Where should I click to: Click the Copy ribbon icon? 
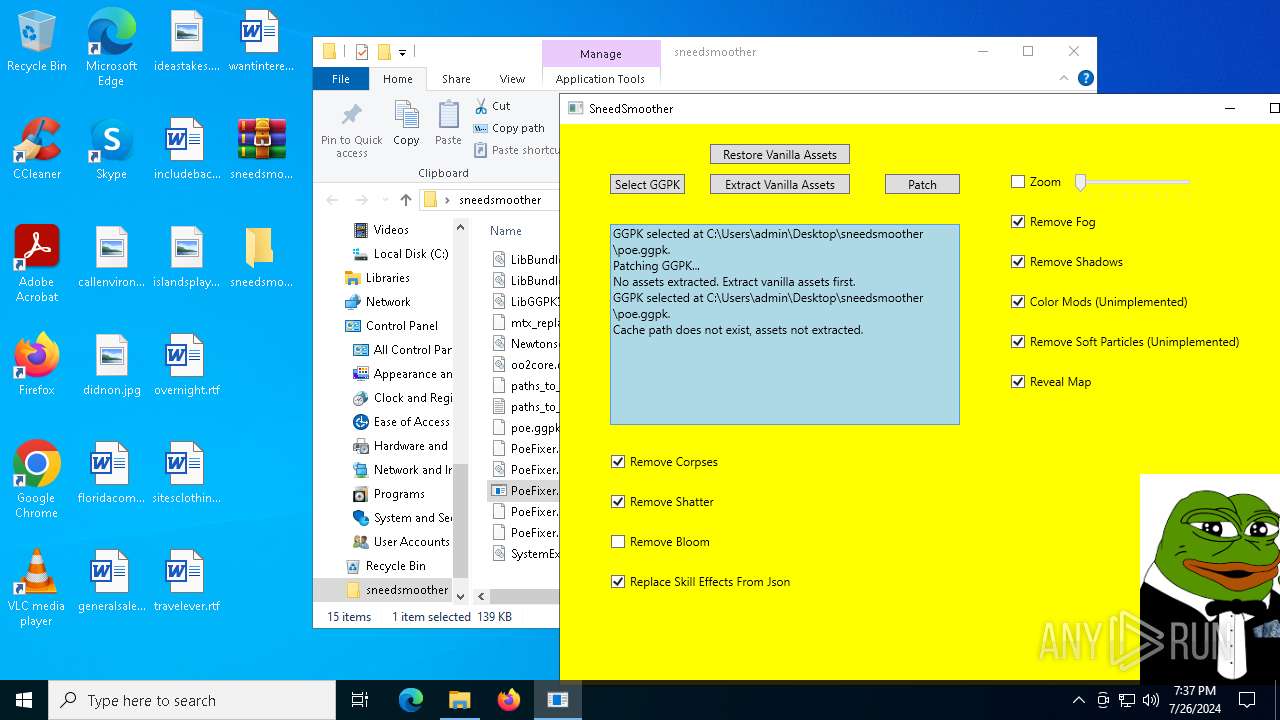pos(406,124)
